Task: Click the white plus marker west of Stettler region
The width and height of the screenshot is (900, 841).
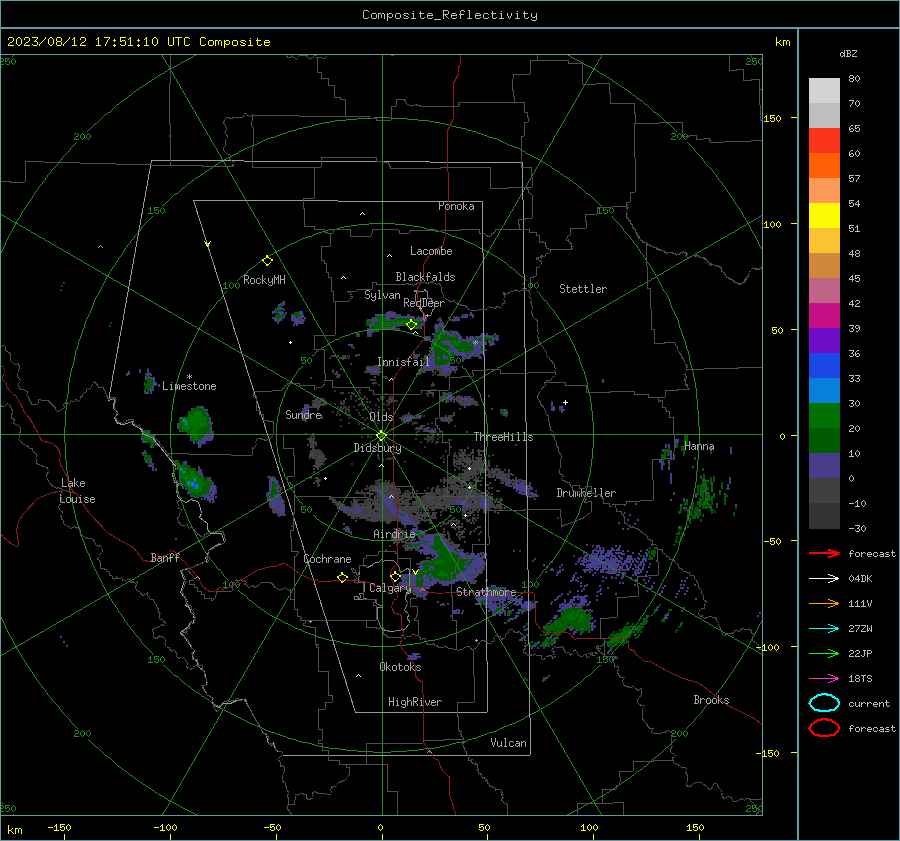Action: point(565,402)
